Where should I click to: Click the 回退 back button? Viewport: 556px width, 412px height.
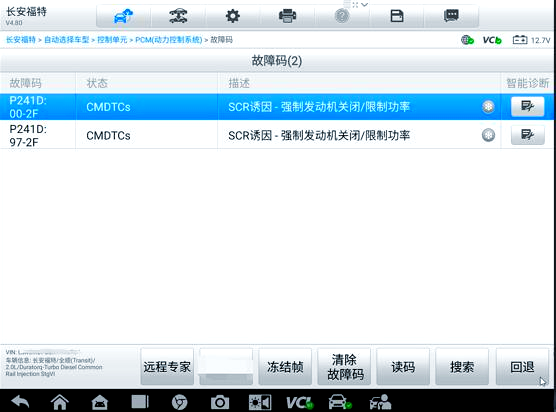(x=522, y=367)
